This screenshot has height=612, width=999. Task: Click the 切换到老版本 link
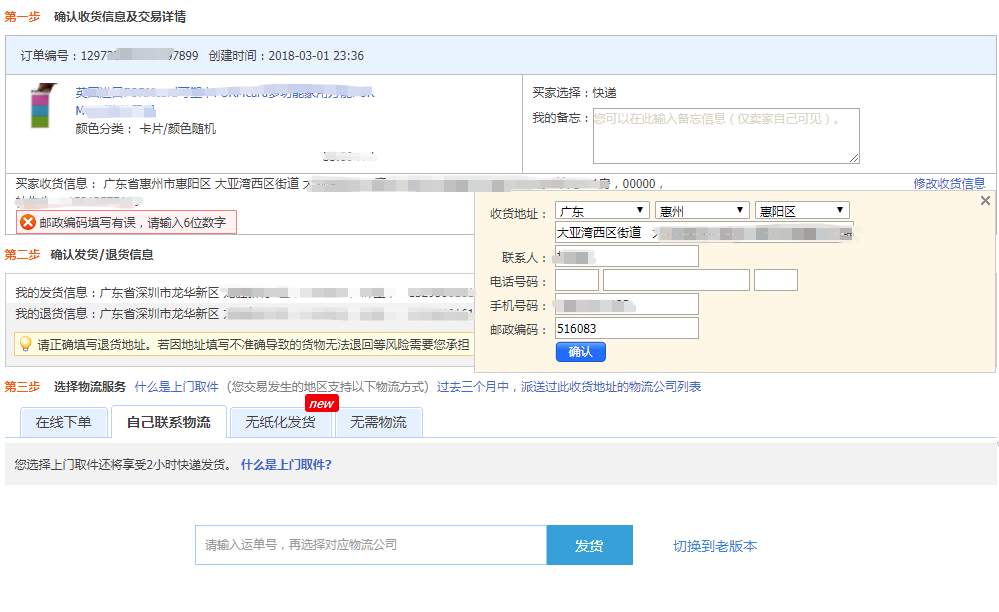click(714, 546)
